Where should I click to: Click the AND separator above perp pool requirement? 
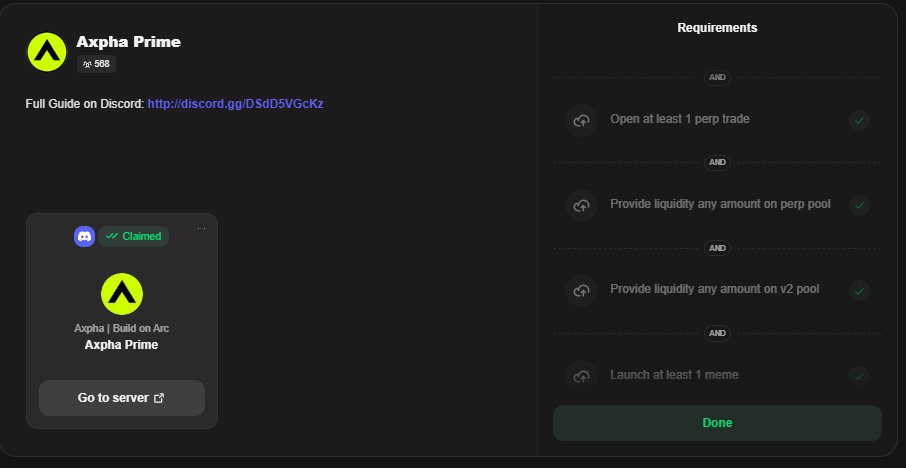click(x=717, y=162)
